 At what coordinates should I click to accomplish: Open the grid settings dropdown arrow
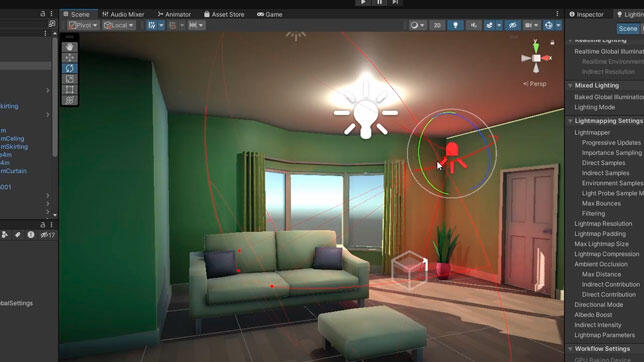click(x=161, y=25)
